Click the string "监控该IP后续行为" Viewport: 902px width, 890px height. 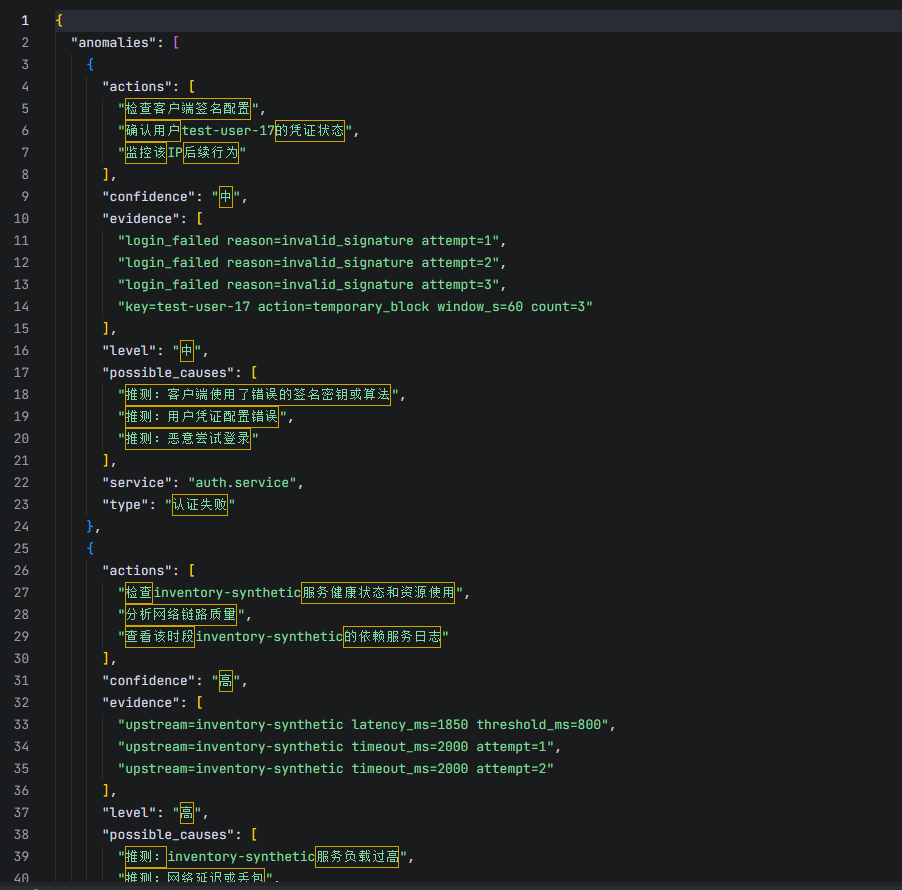click(182, 153)
